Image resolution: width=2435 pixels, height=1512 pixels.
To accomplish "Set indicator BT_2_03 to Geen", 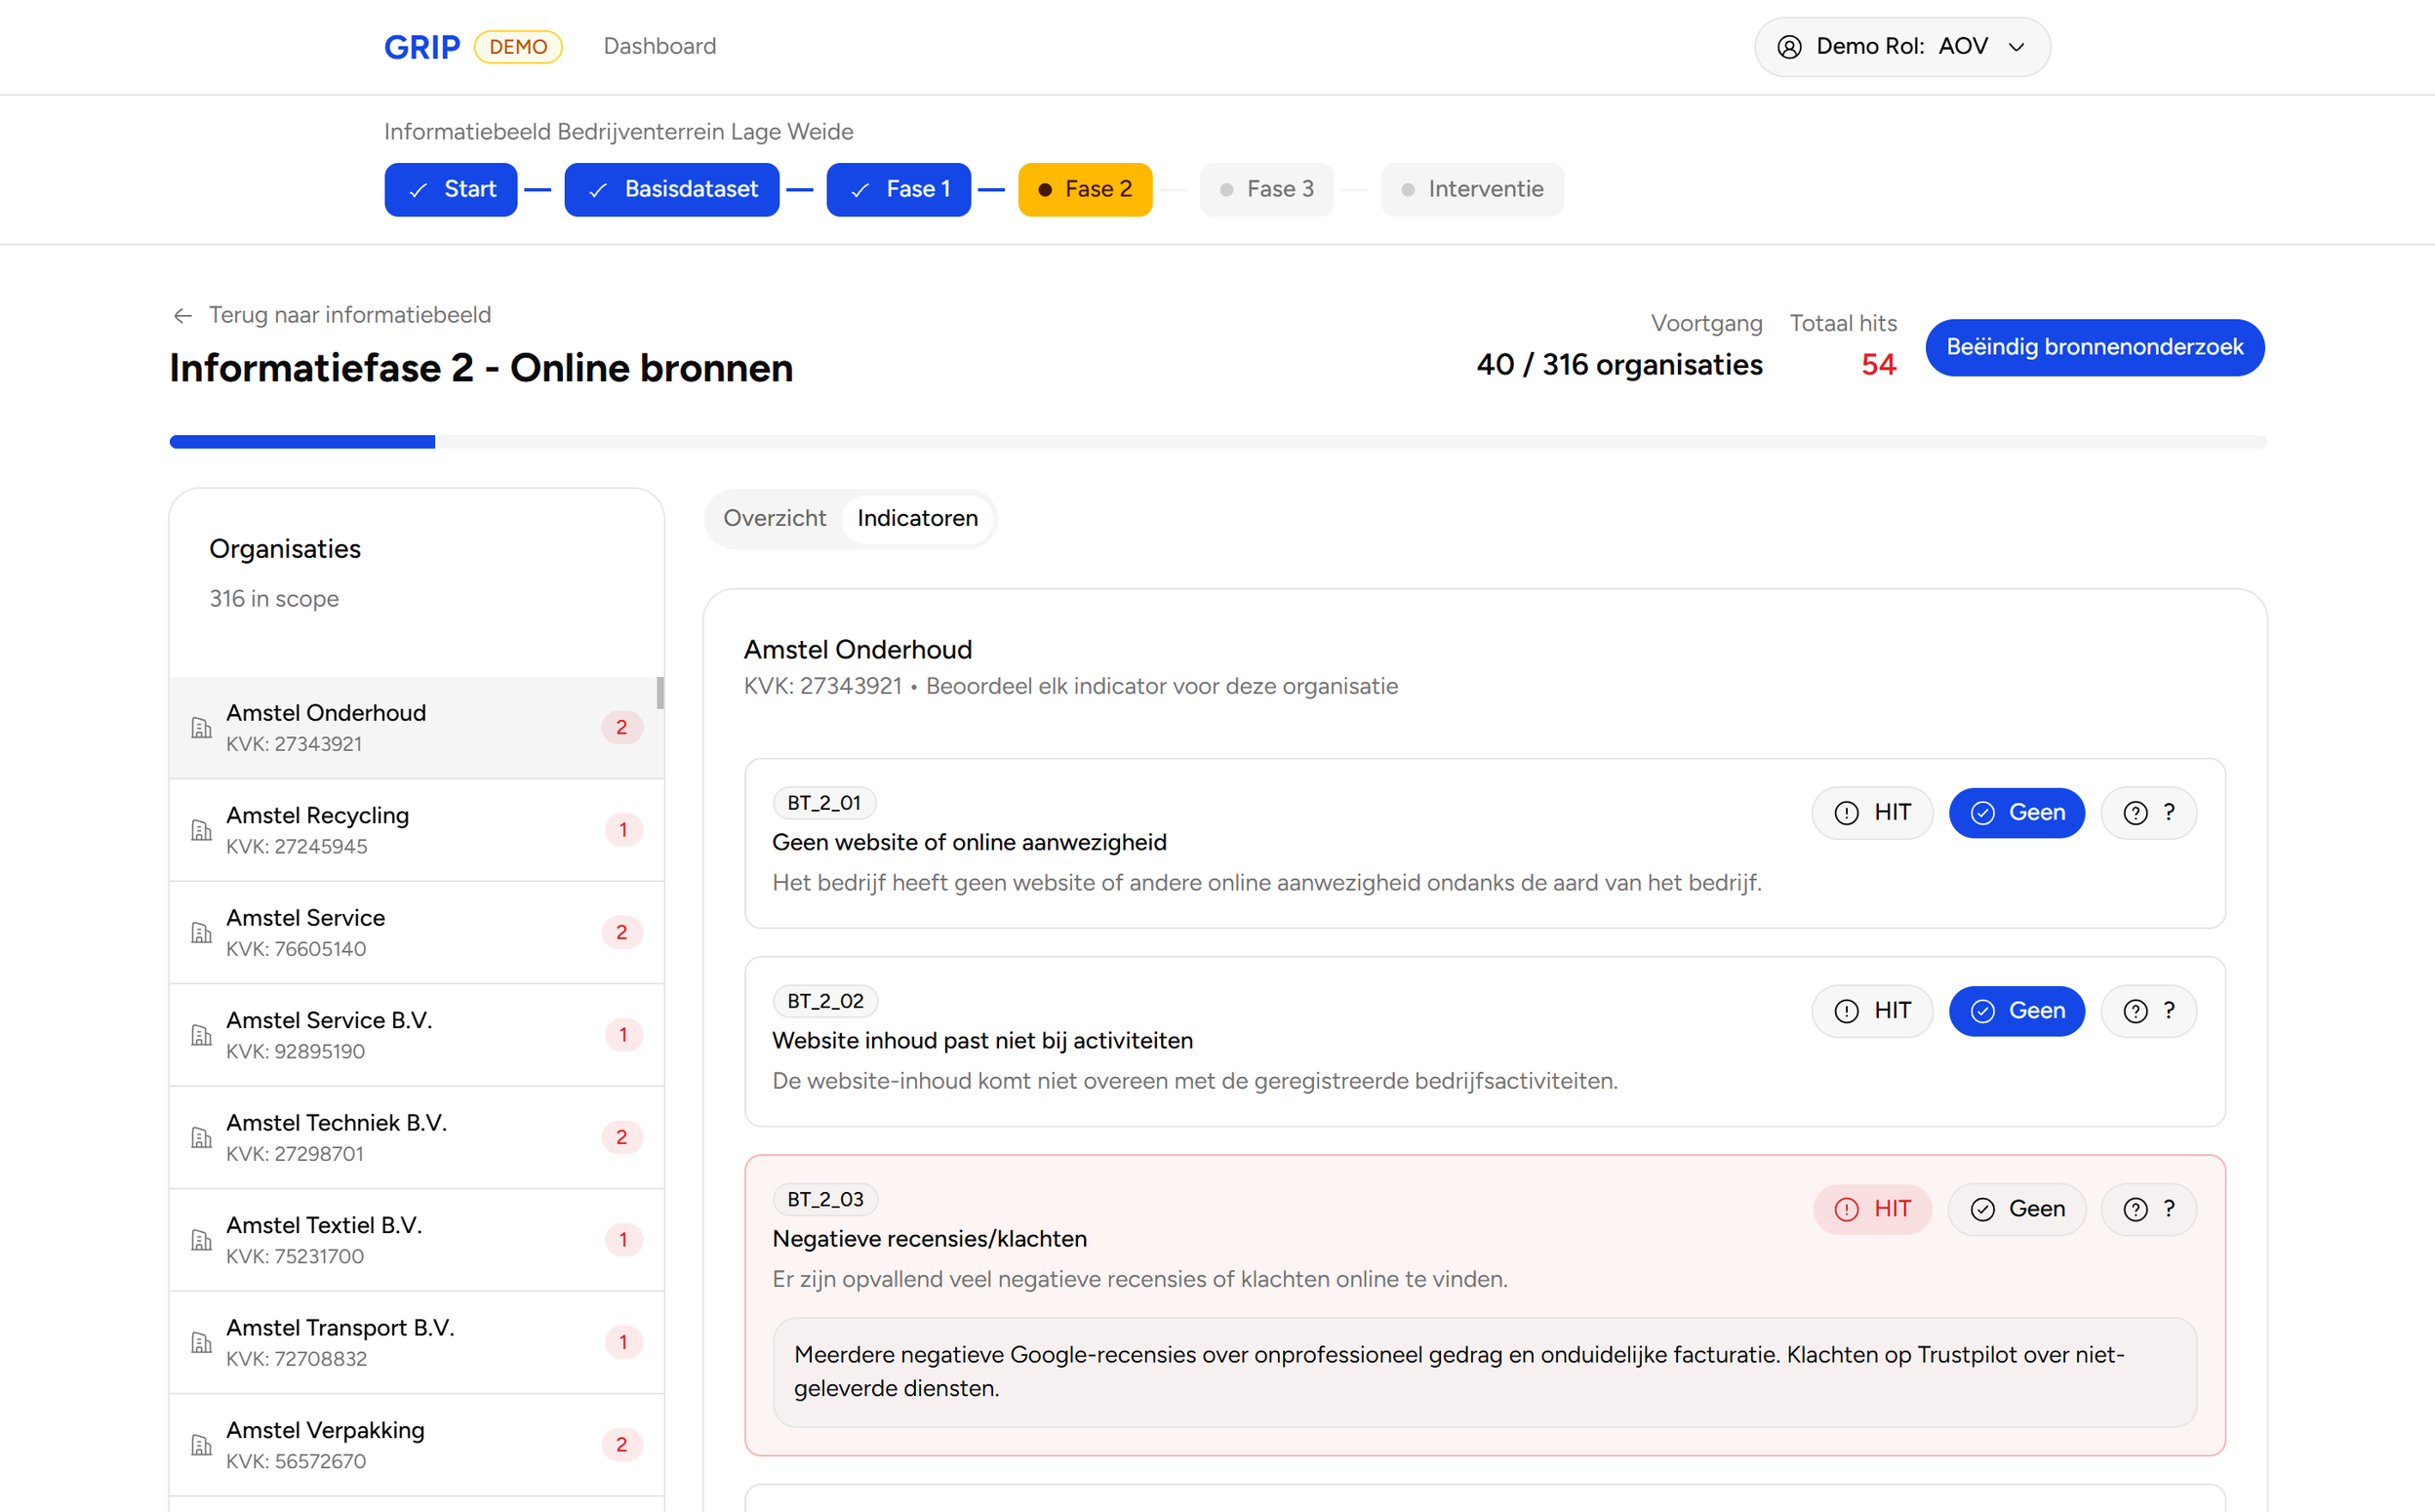I will point(2016,1208).
